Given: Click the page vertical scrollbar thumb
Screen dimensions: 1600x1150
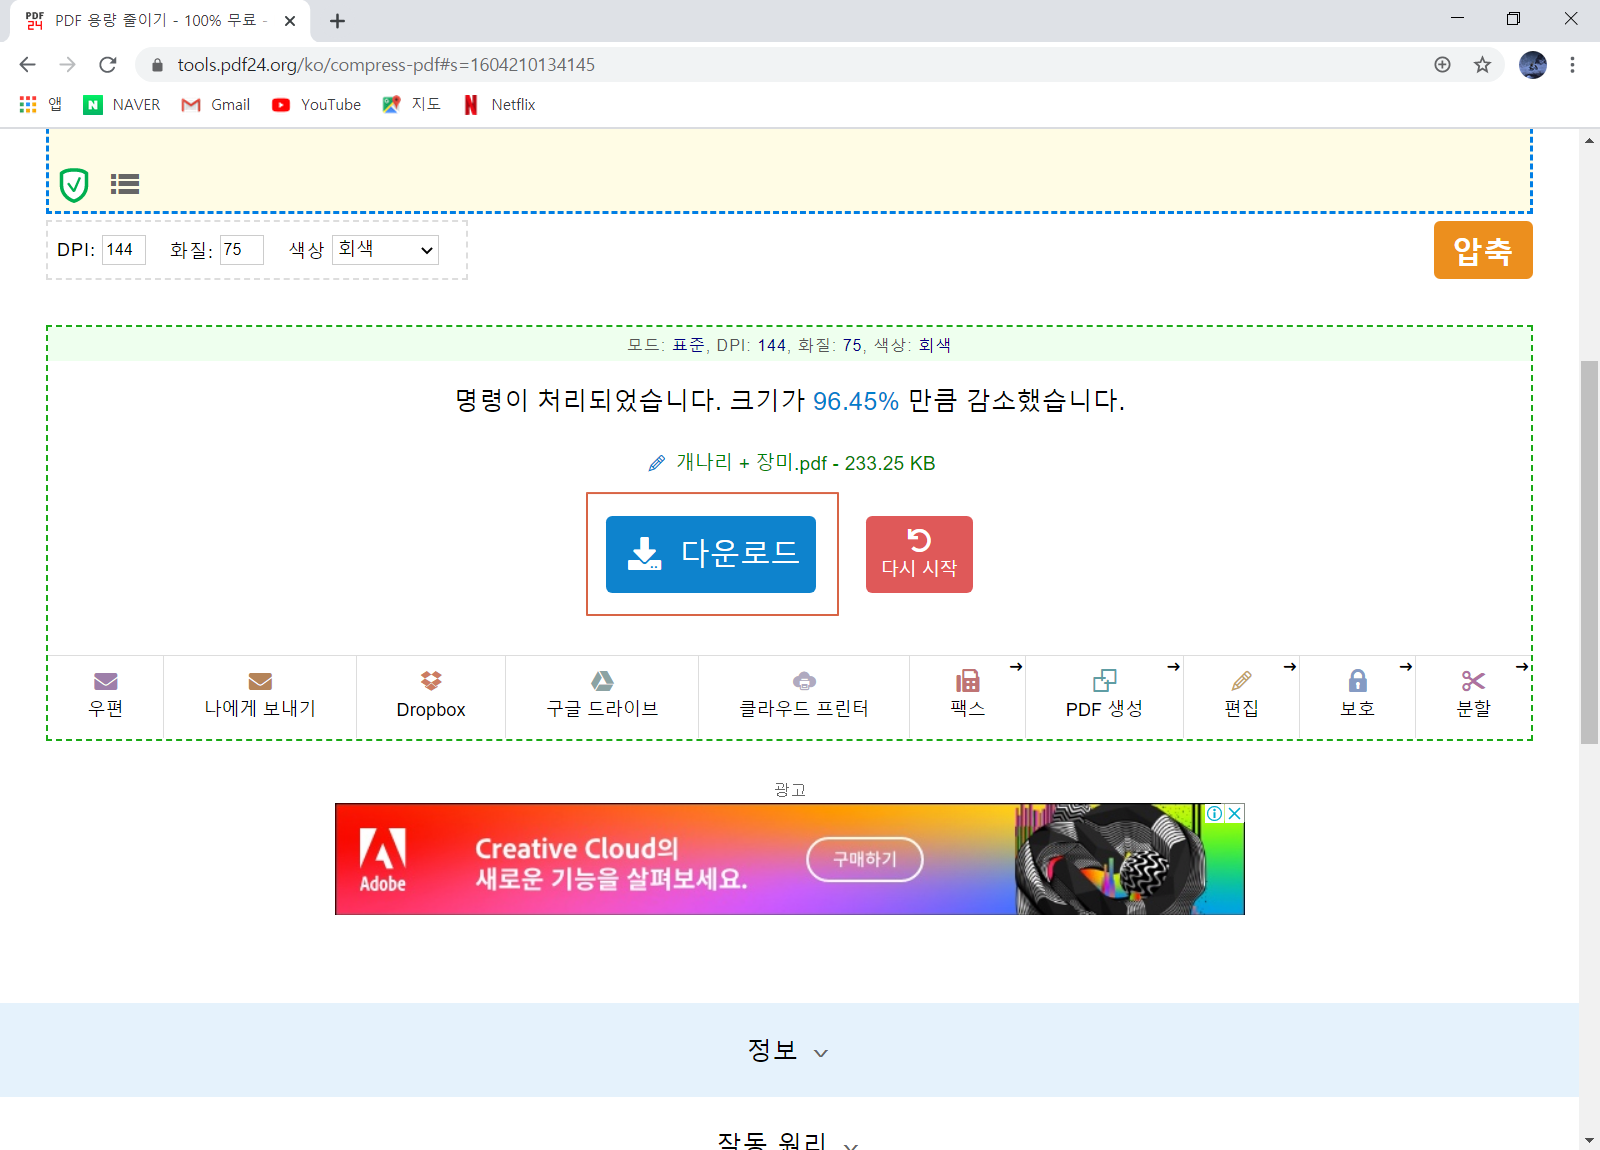Looking at the screenshot, I should [x=1589, y=552].
